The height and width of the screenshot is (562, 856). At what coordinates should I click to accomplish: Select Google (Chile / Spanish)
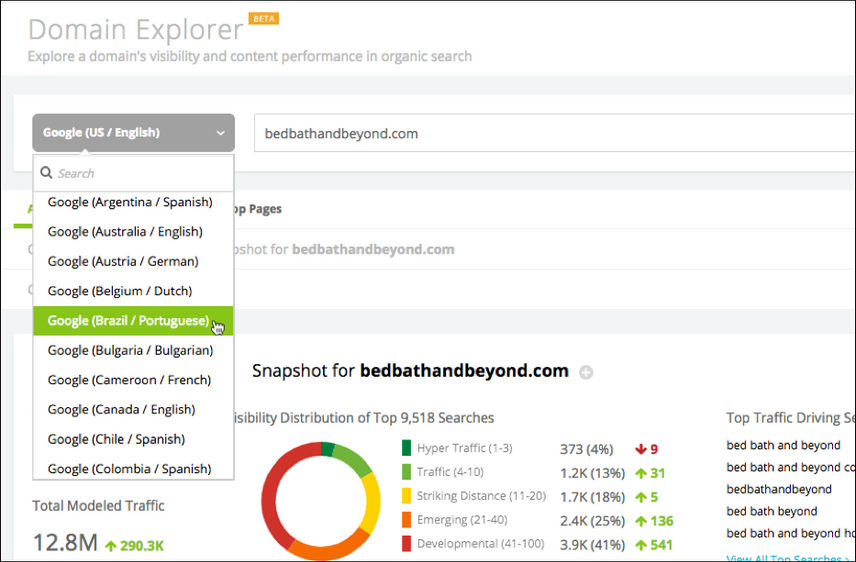[x=133, y=439]
